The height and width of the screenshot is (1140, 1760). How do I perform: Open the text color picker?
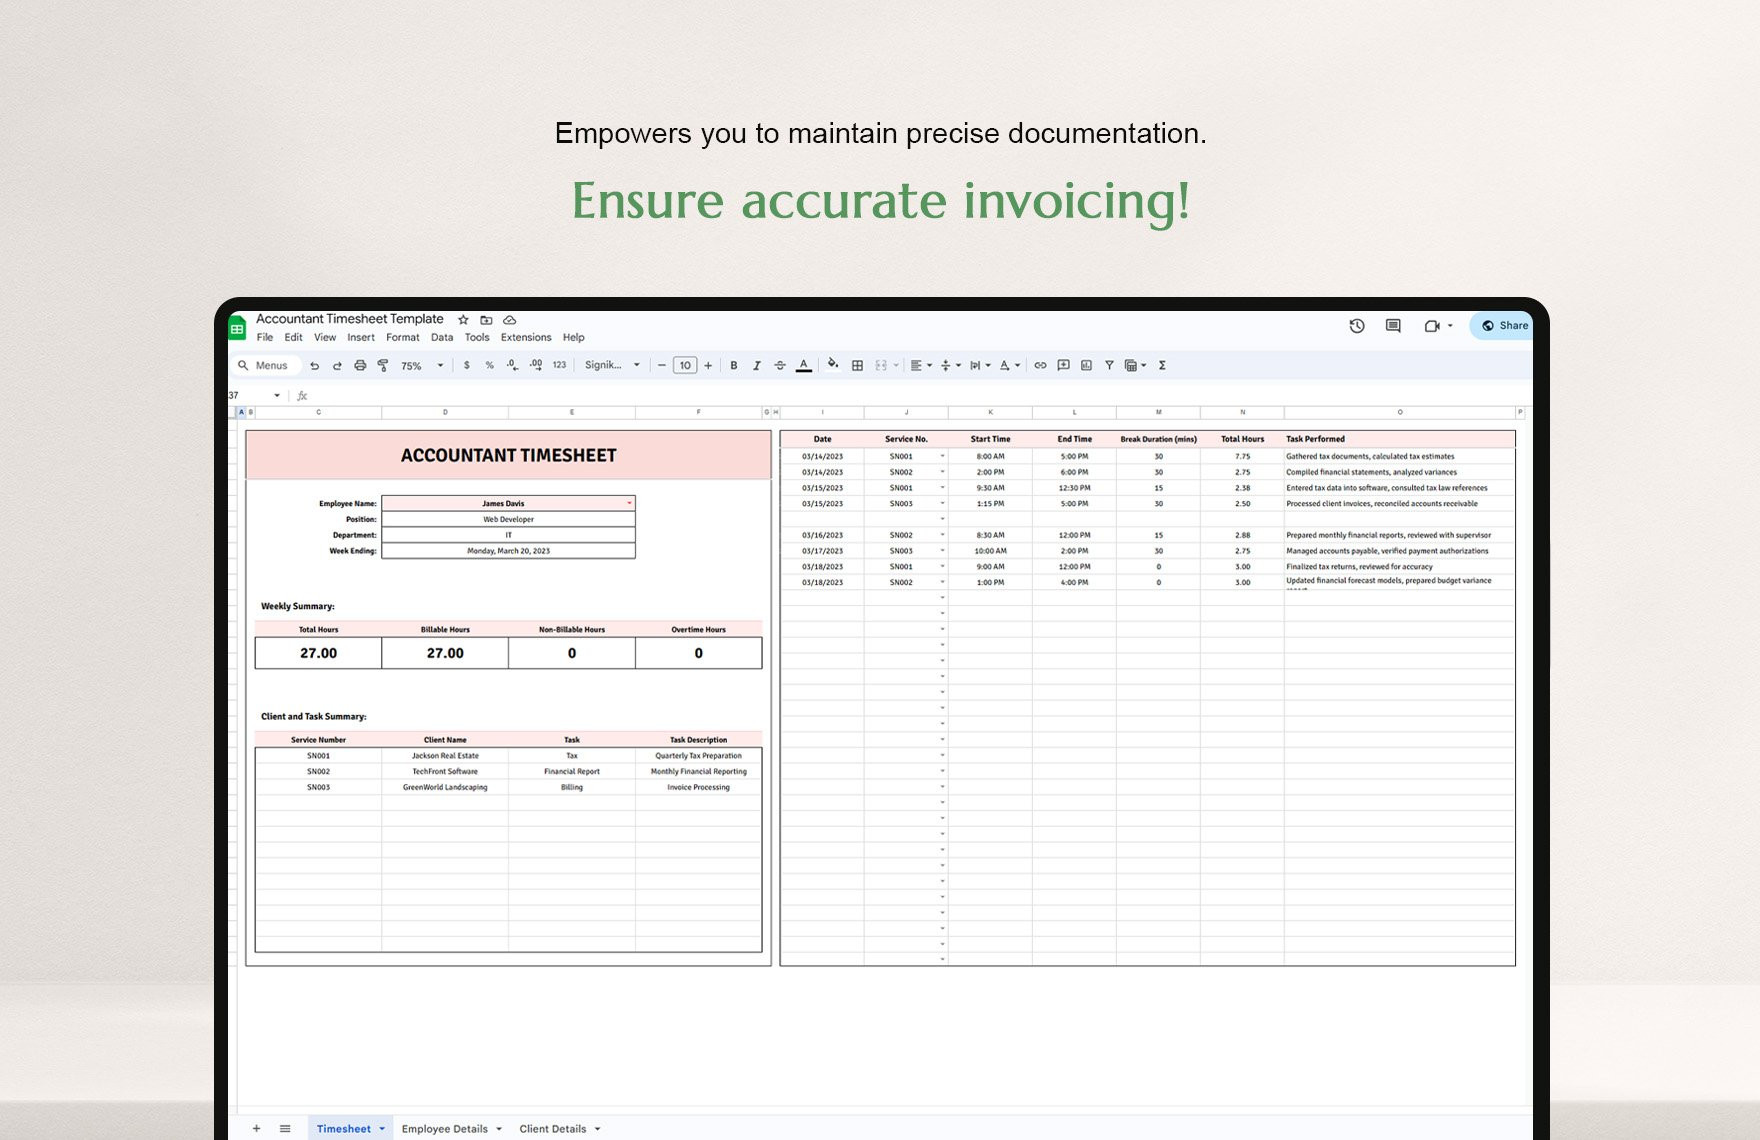[x=803, y=366]
